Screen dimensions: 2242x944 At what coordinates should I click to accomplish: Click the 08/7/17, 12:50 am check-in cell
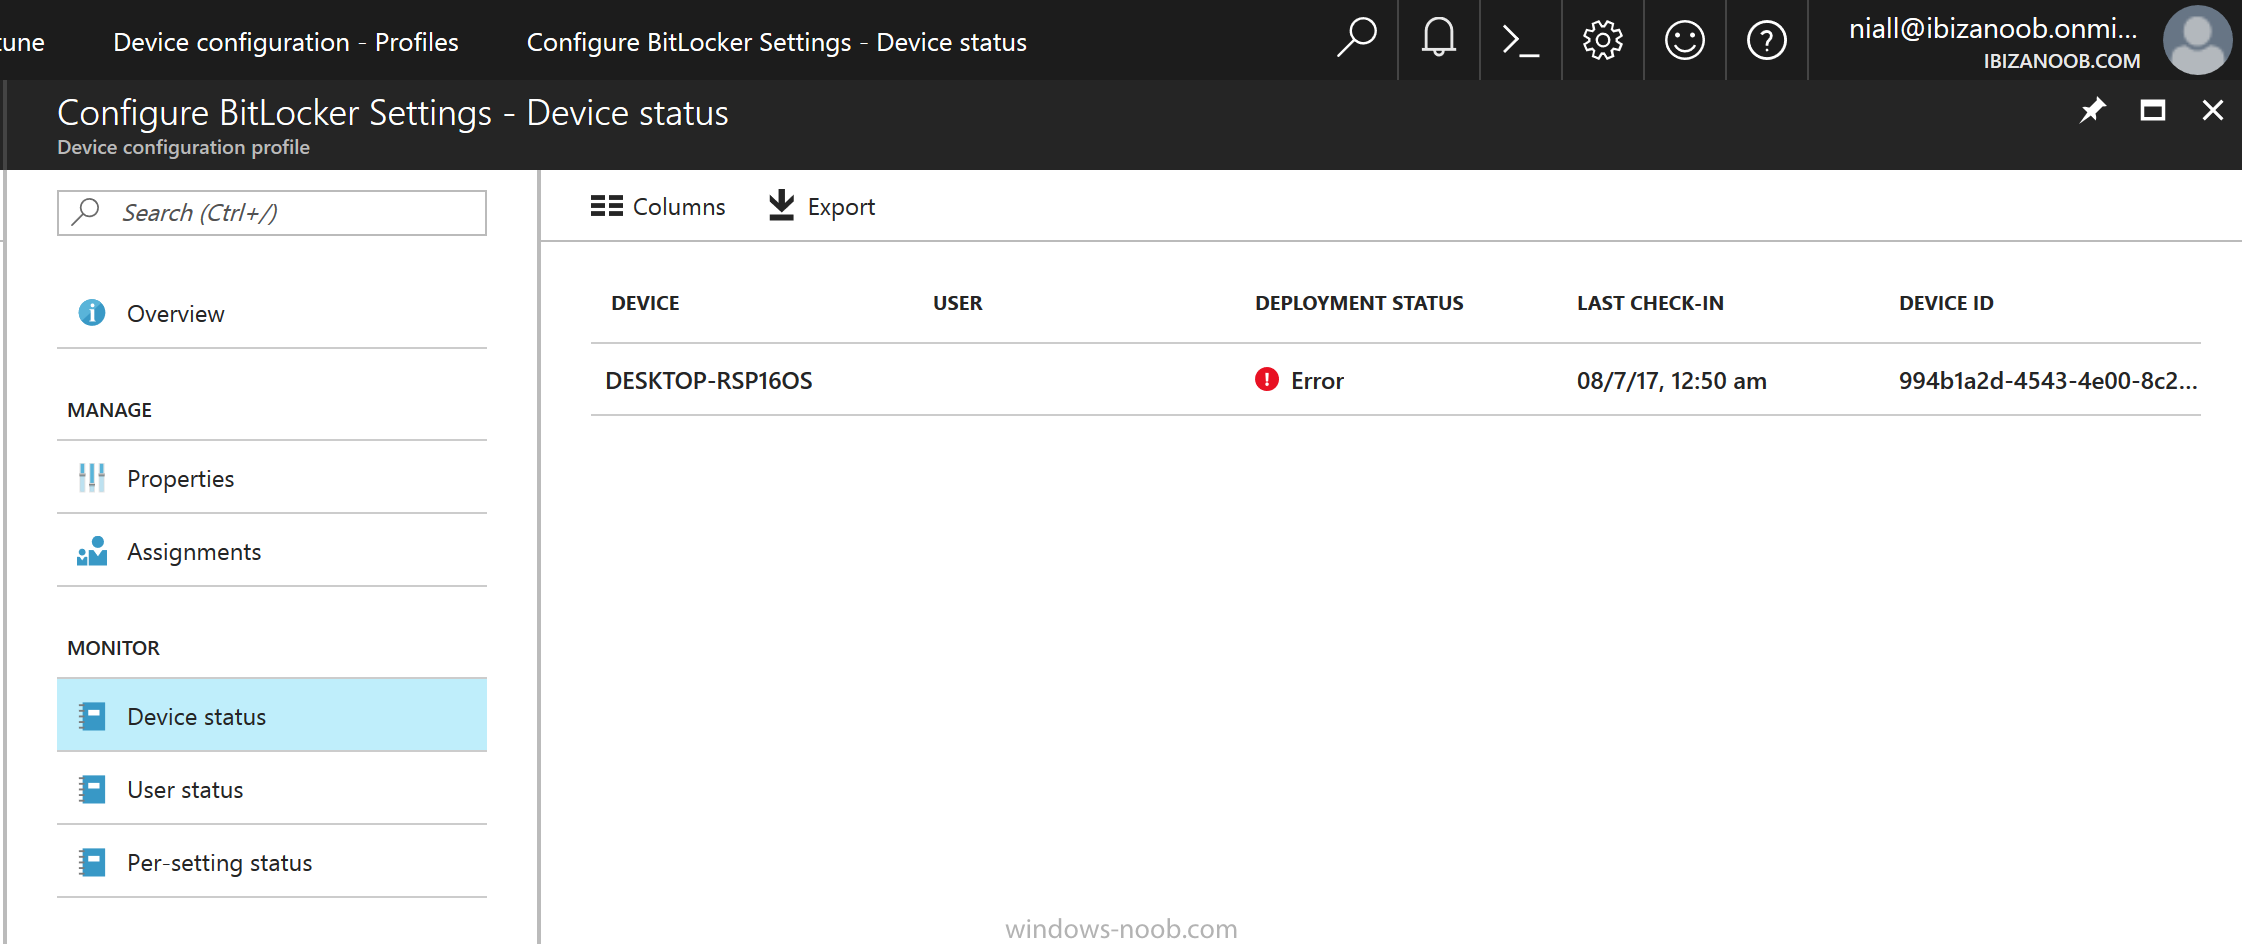(1672, 381)
